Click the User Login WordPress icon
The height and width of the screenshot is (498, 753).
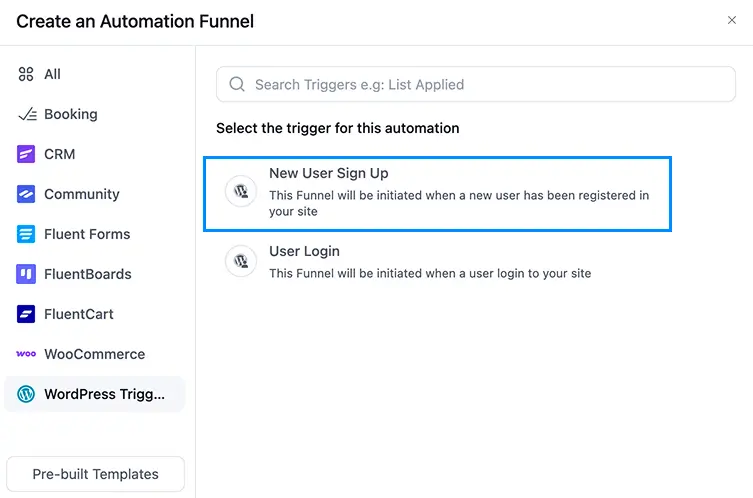[x=241, y=261]
